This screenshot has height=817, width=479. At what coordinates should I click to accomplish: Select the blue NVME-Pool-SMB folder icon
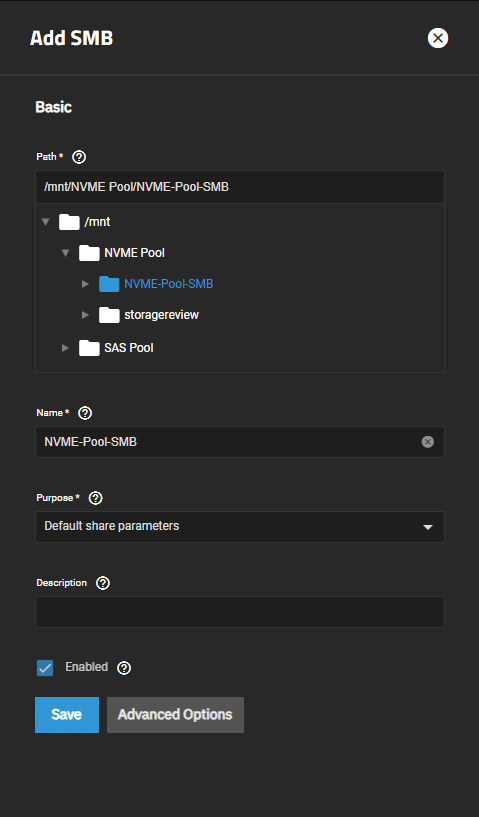click(x=109, y=284)
